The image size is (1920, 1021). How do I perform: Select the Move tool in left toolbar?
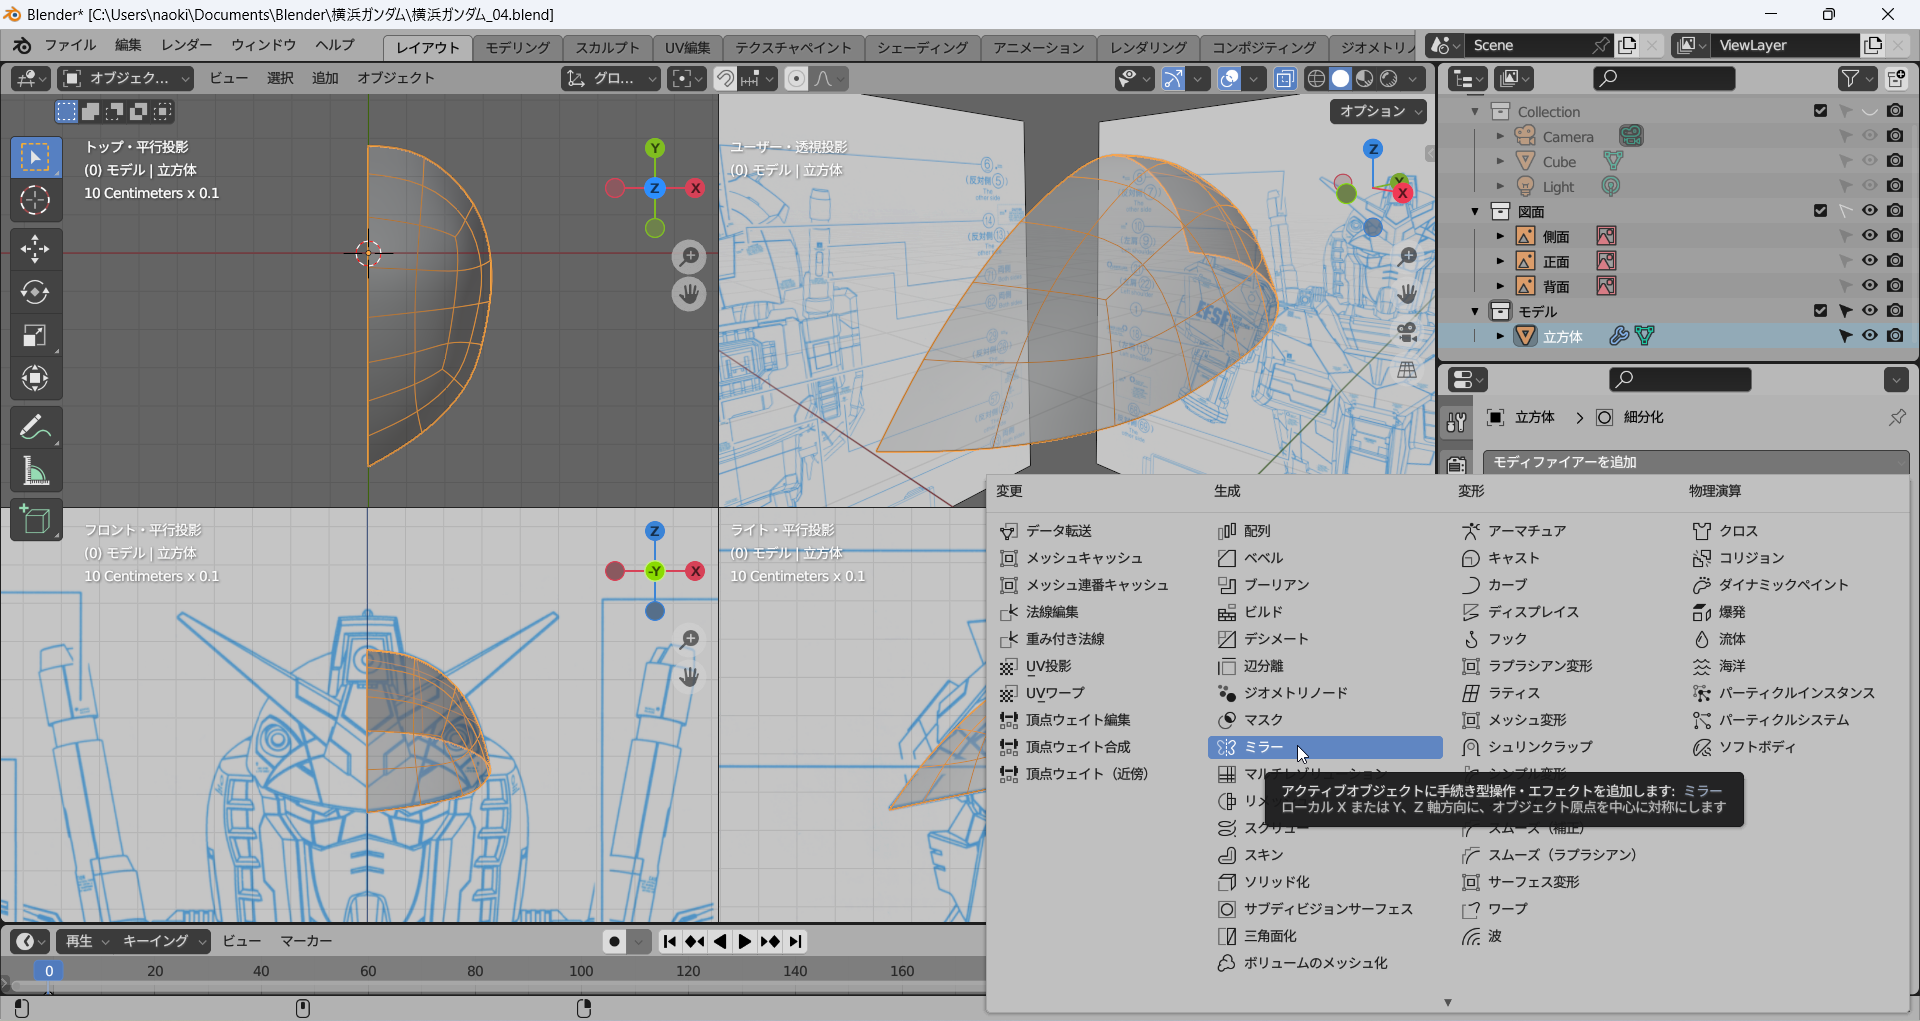[35, 248]
